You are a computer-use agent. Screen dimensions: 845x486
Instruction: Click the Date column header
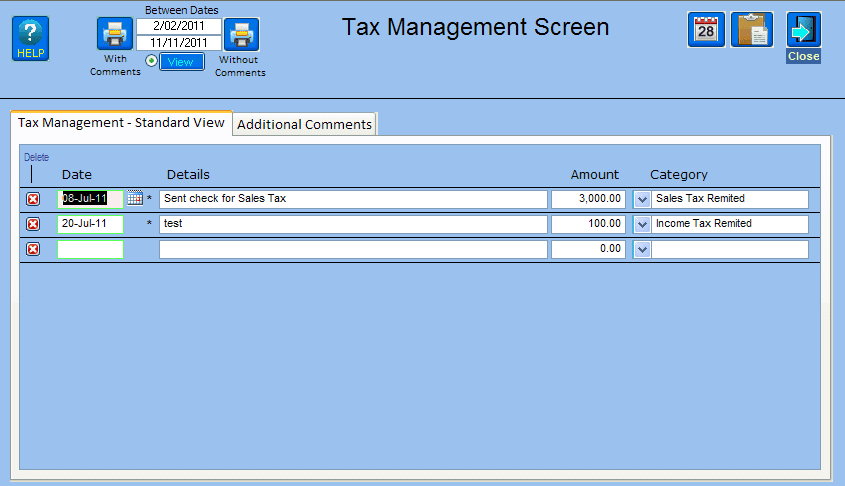coord(77,175)
